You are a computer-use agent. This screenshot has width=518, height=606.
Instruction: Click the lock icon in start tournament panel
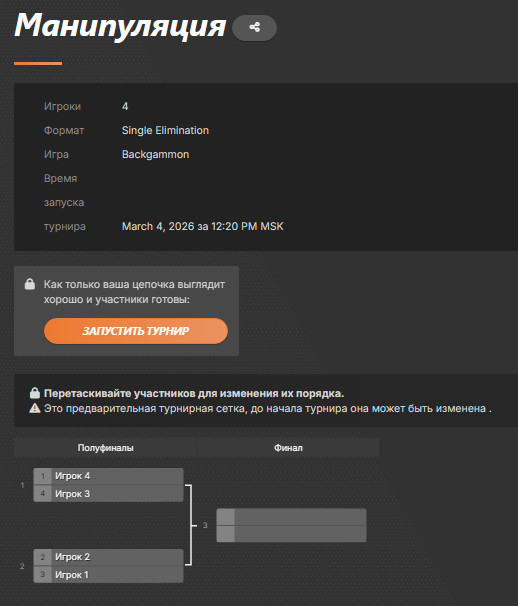pos(30,284)
